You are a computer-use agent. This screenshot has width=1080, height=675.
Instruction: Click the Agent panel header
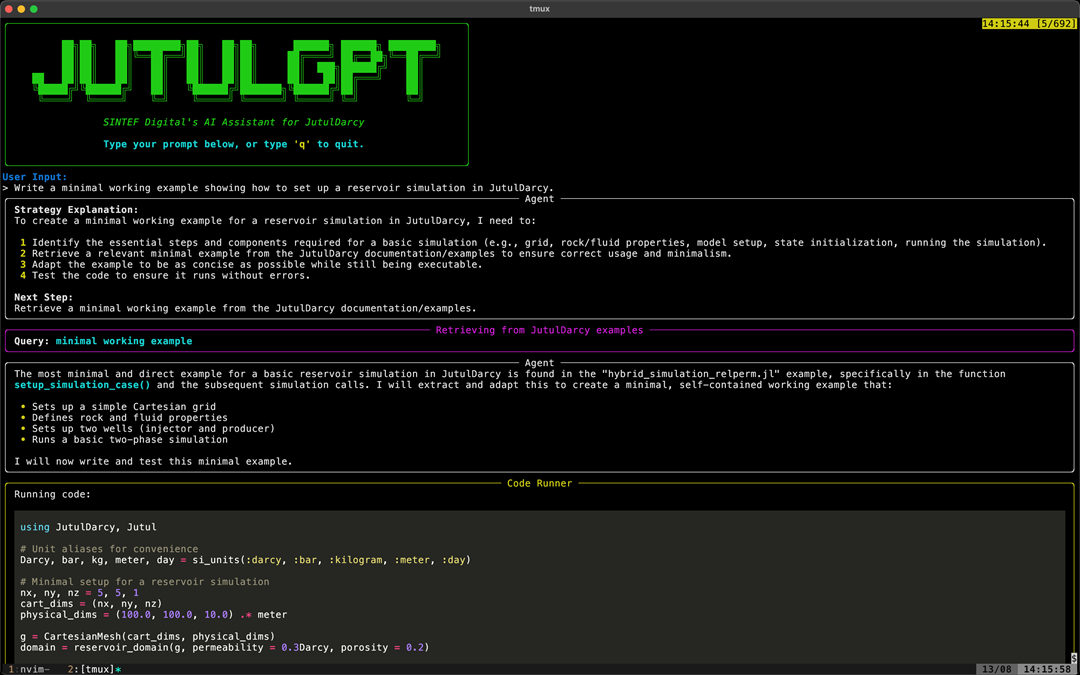click(538, 199)
